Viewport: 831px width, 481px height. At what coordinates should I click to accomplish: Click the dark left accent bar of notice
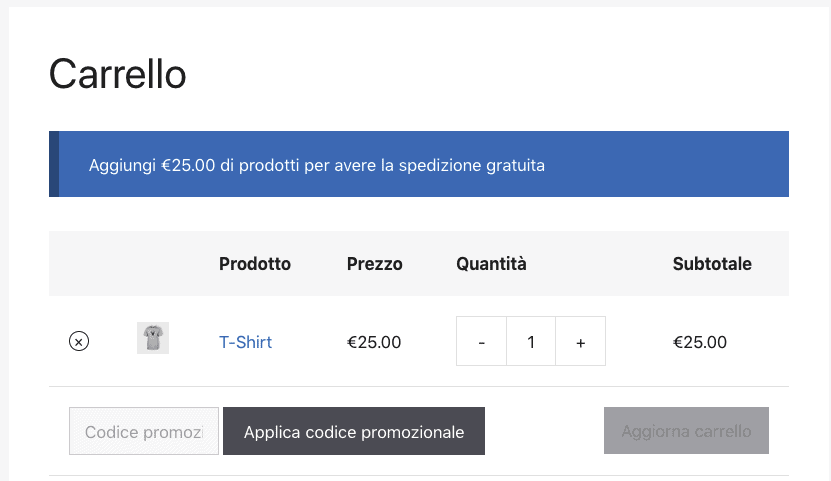54,164
